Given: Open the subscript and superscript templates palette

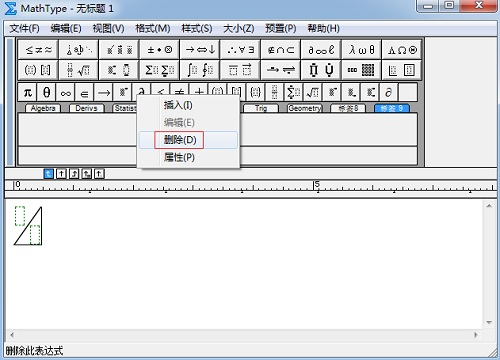Looking at the screenshot, I should tap(119, 70).
